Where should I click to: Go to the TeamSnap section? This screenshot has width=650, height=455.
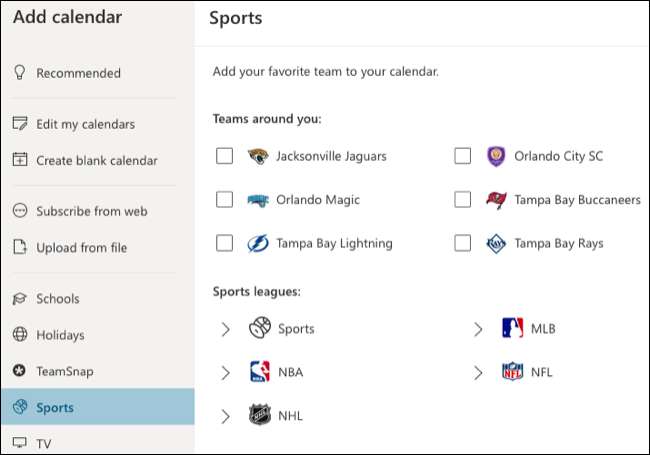pos(64,371)
